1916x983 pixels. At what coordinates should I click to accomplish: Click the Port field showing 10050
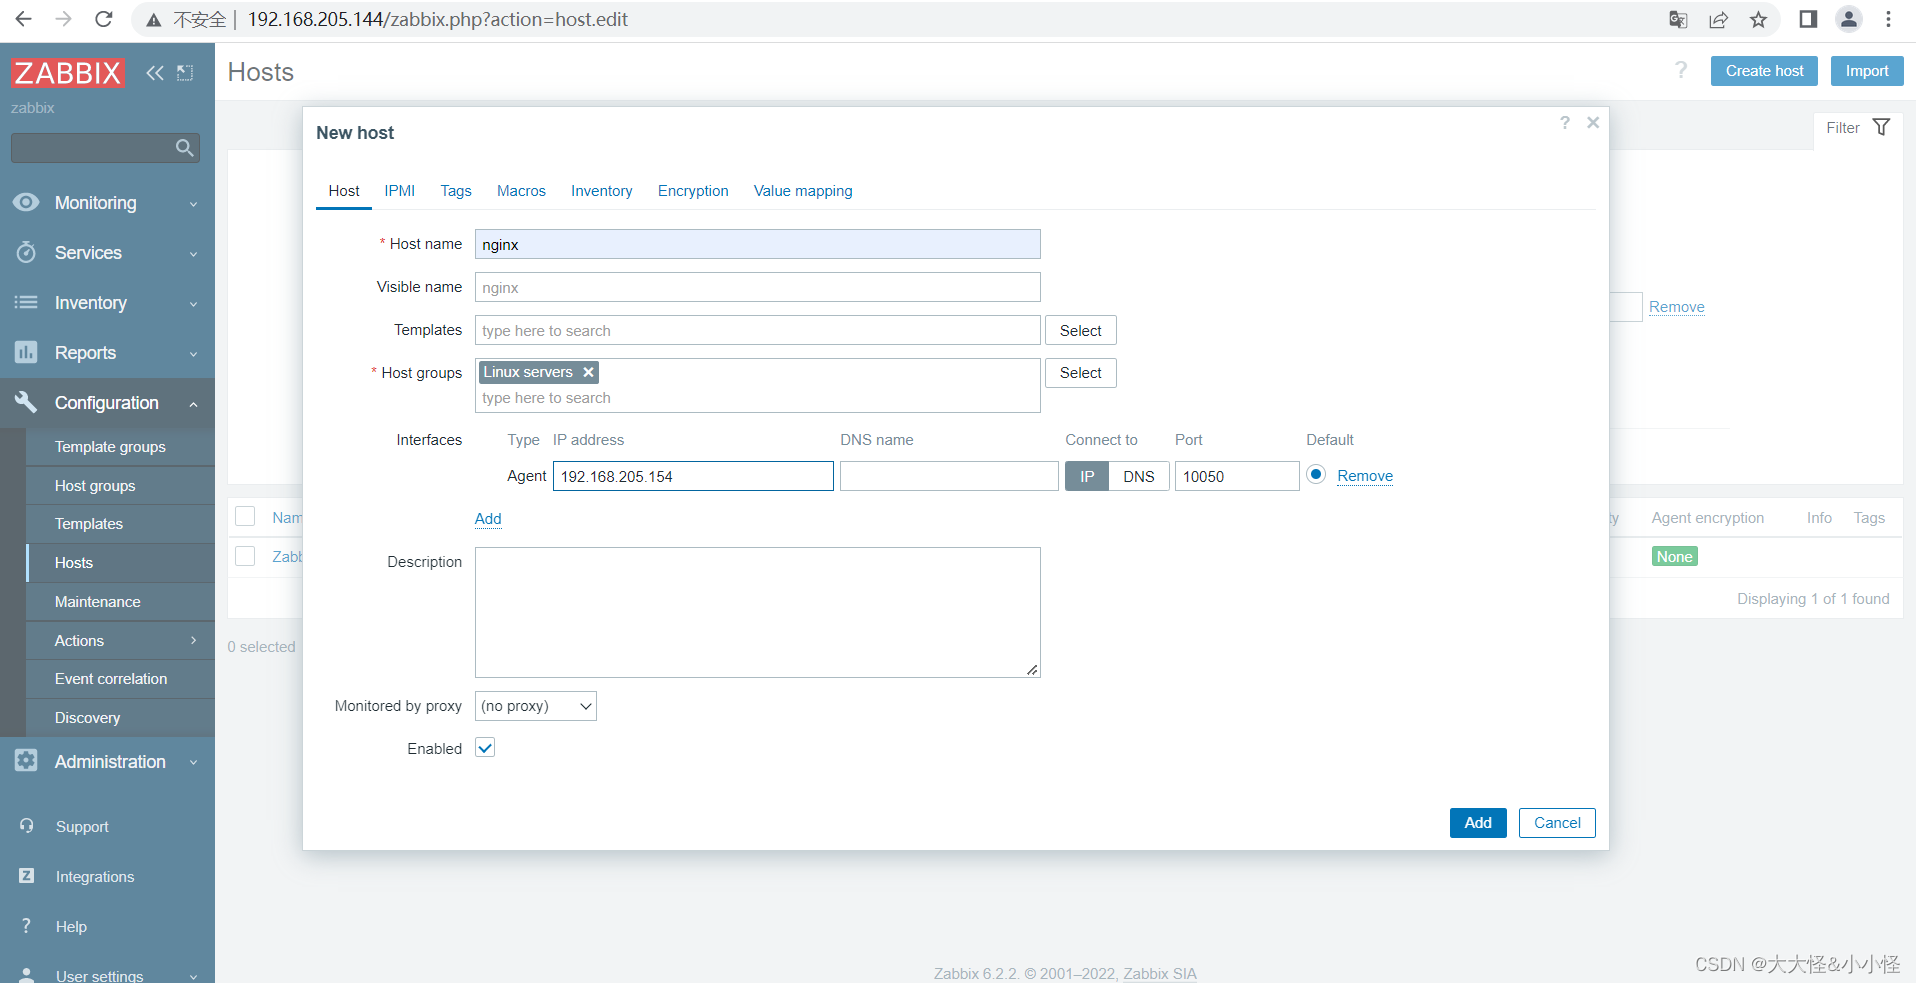(1237, 476)
